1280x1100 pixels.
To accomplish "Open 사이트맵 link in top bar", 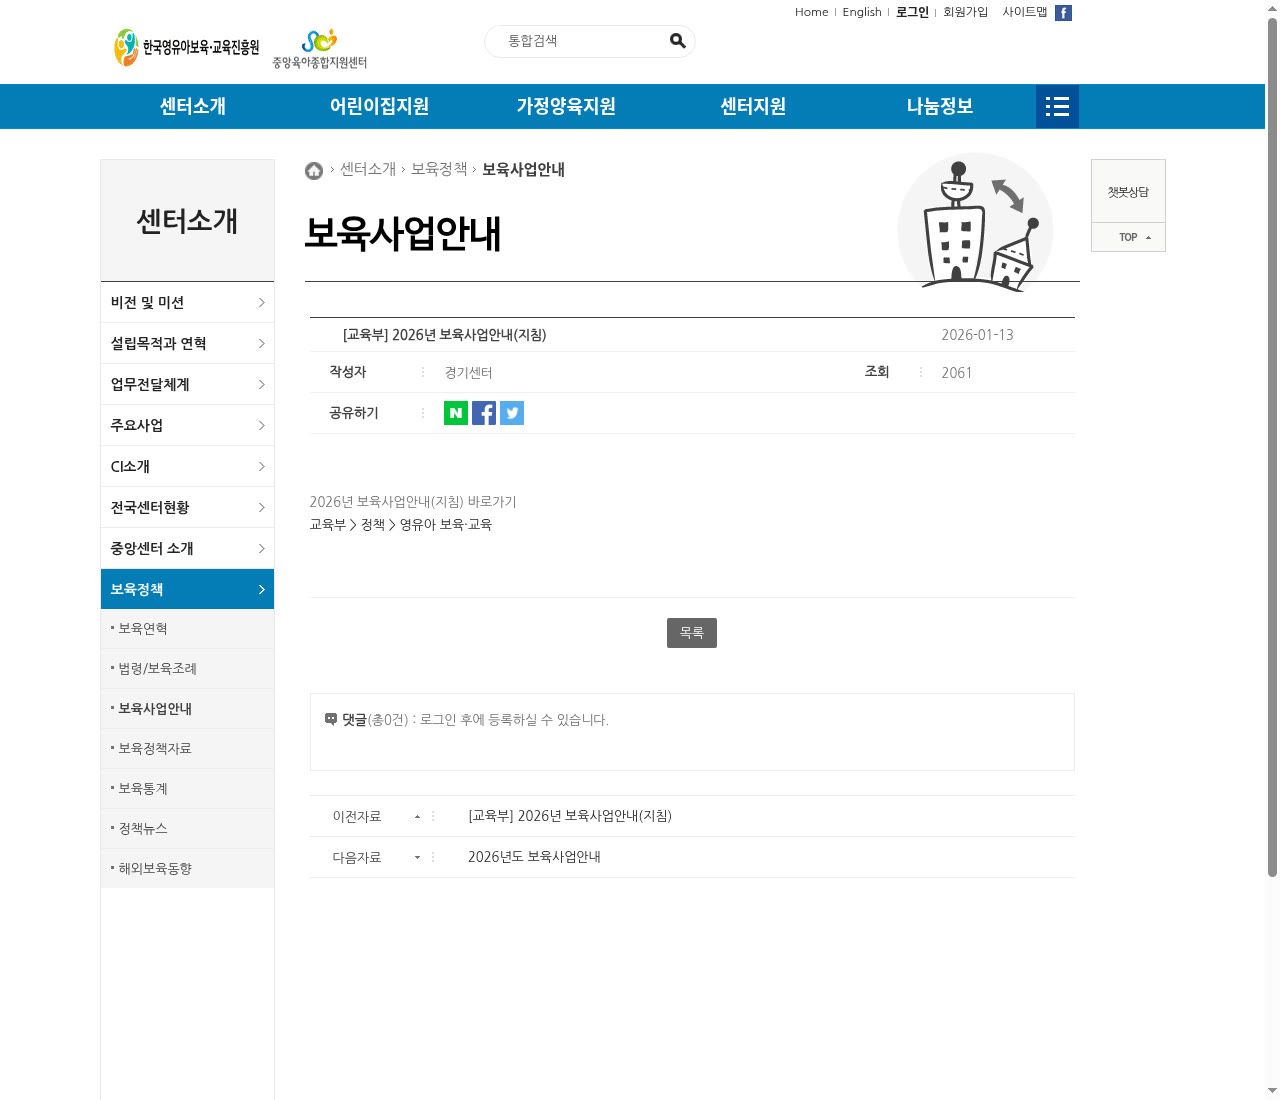I will coord(1025,12).
